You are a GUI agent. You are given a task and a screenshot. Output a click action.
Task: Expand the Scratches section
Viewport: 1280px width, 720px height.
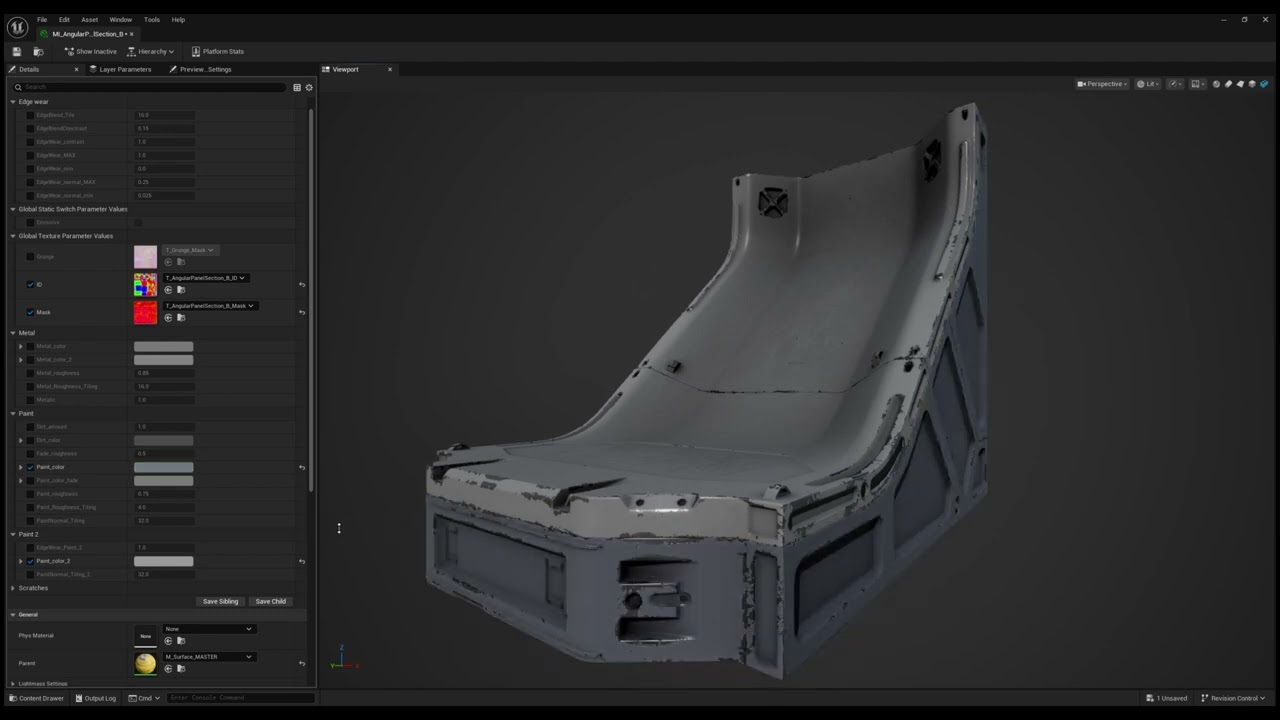pos(13,588)
